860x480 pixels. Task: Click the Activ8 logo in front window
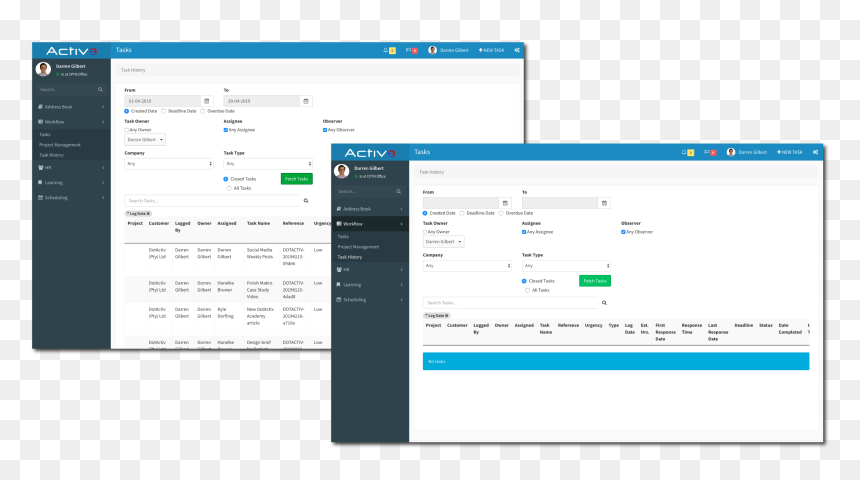coord(370,153)
